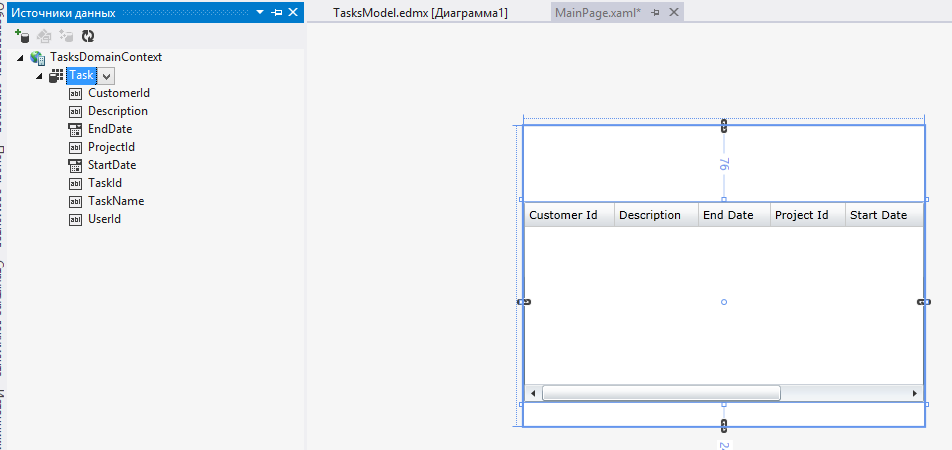
Task: Click the DataGrid horizontal scrollbar thumb
Action: tap(661, 393)
